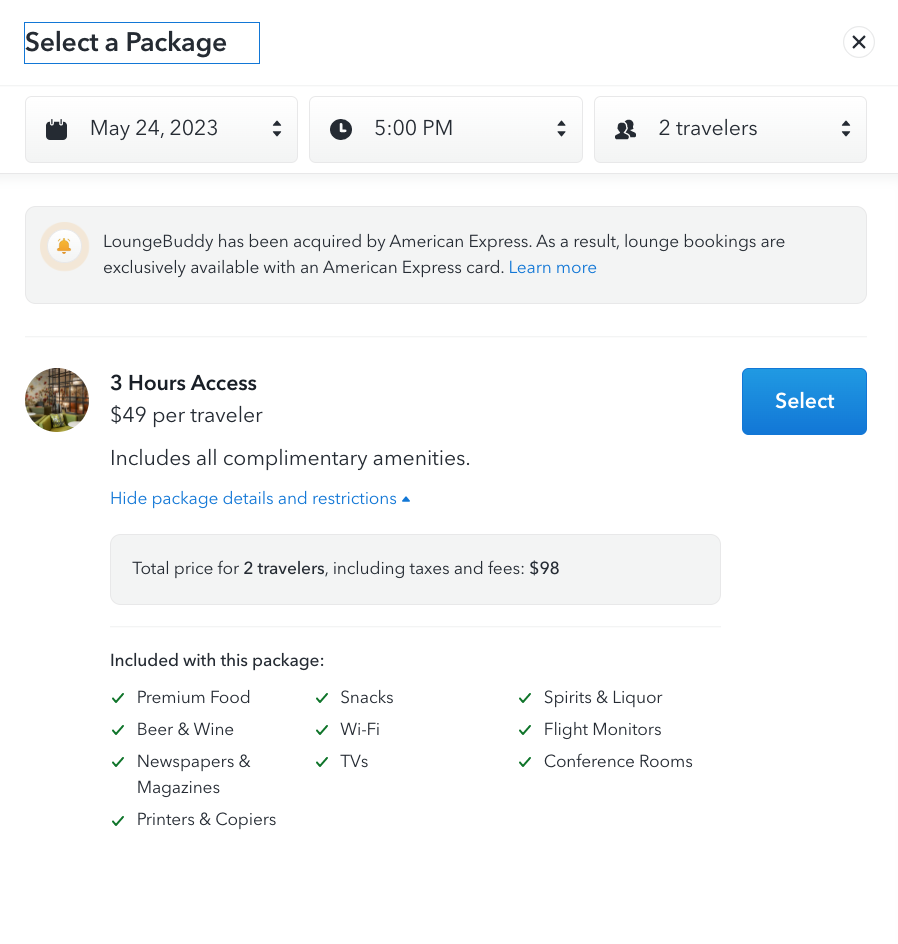The width and height of the screenshot is (898, 944).
Task: Click the $49 per traveler price
Action: click(186, 415)
